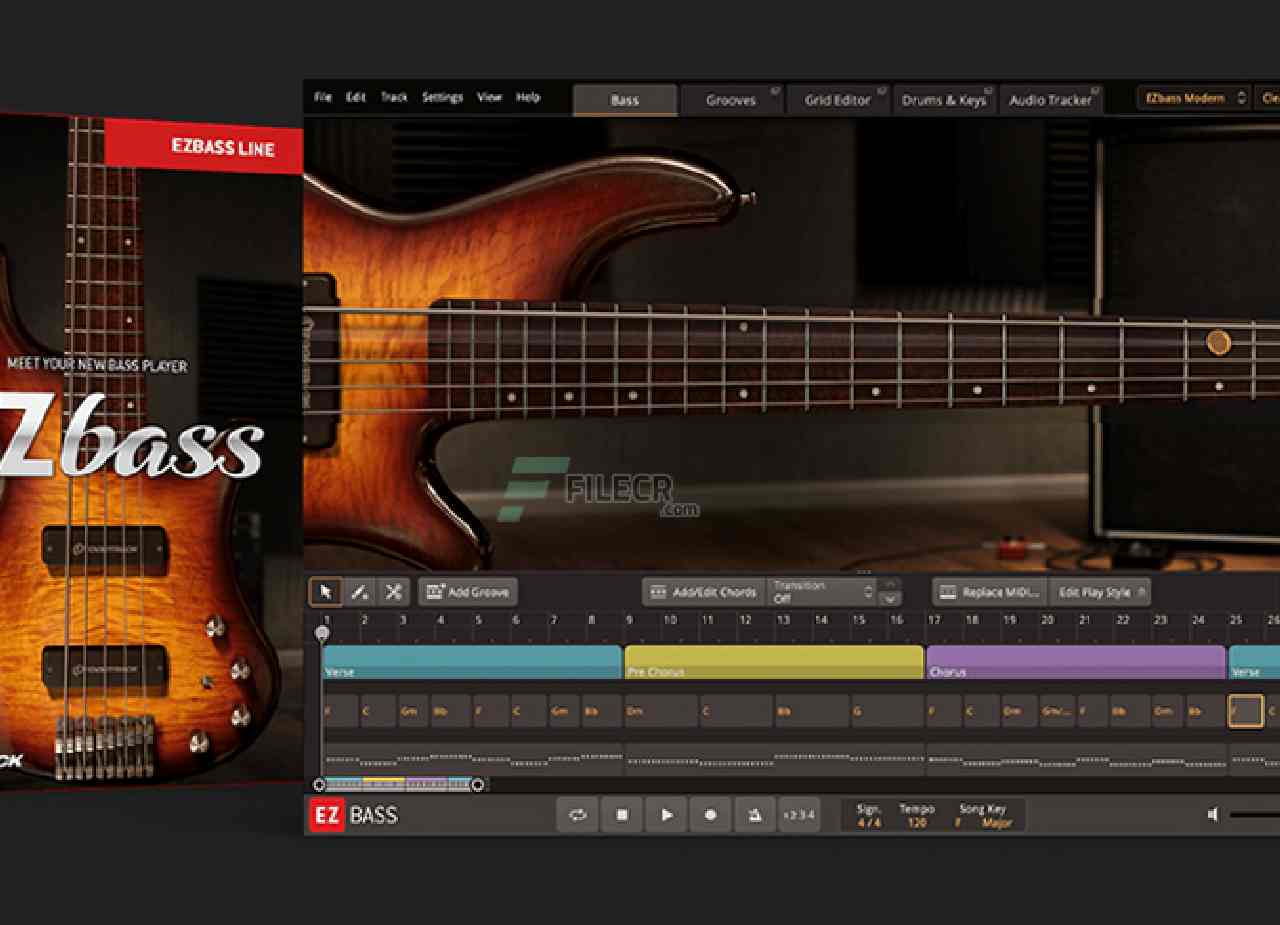Stop playback with the square button

tap(622, 815)
